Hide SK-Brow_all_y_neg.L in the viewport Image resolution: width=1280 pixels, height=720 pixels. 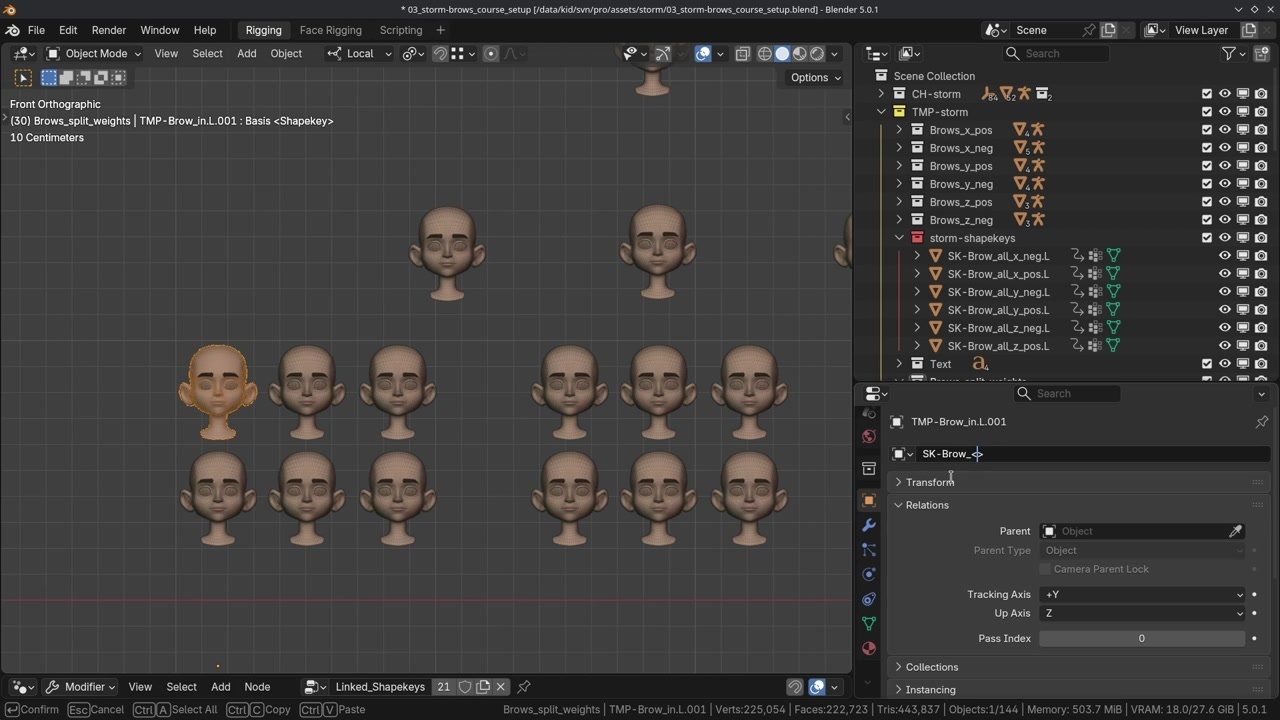coord(1224,292)
